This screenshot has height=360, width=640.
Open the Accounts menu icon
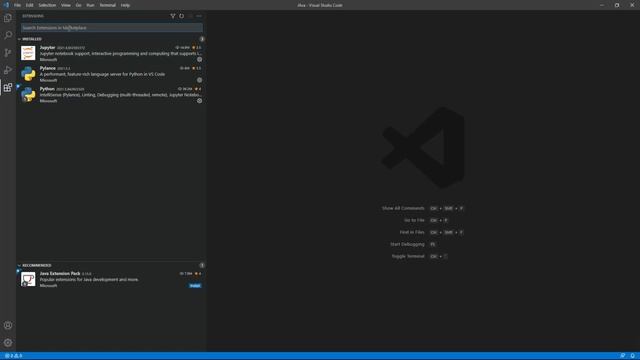pos(8,325)
